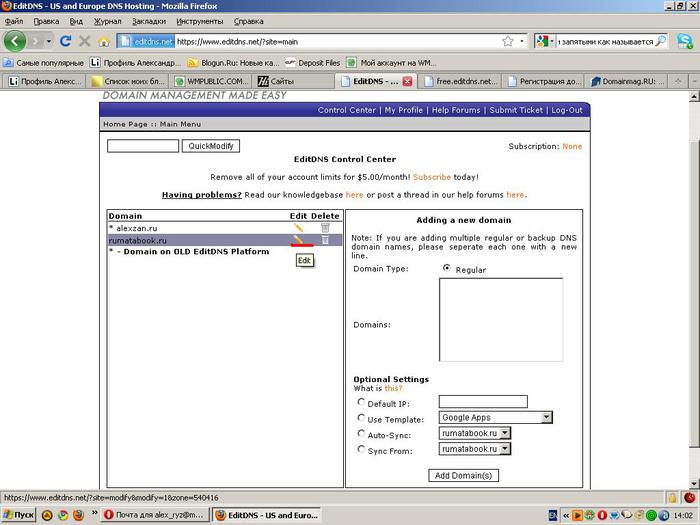Click the QuickModify text input field
Image resolution: width=700 pixels, height=525 pixels.
[143, 146]
